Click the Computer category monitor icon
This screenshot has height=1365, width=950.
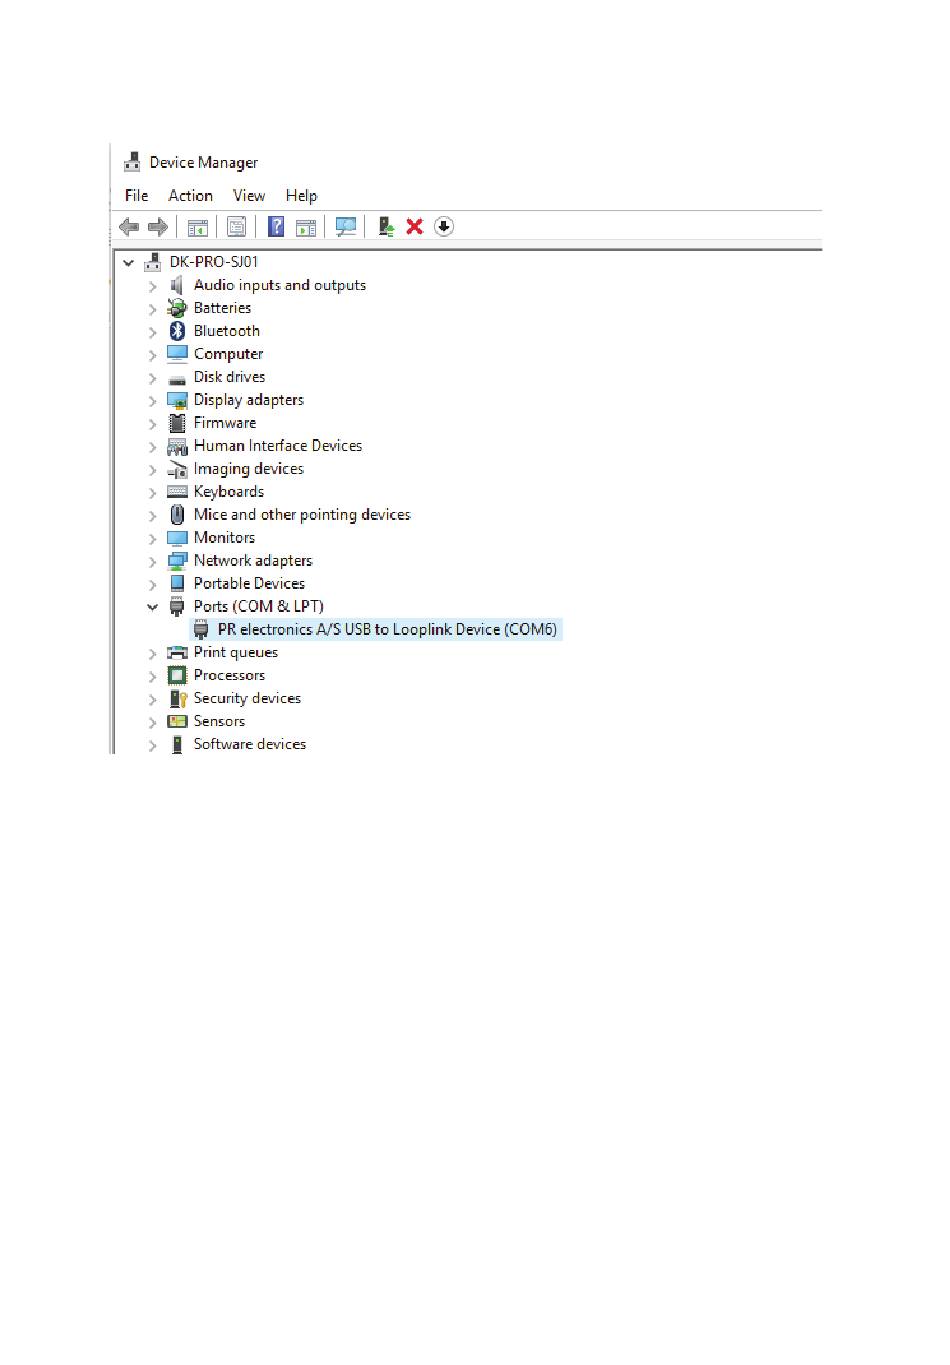pos(177,354)
